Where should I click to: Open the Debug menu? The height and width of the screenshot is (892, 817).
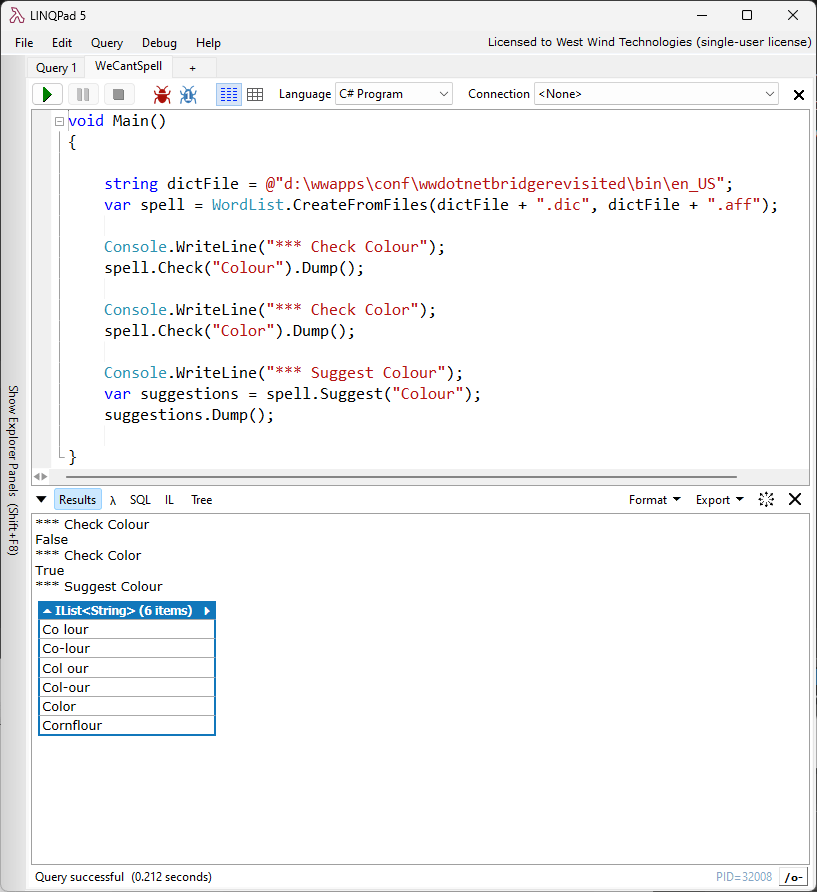(x=159, y=43)
